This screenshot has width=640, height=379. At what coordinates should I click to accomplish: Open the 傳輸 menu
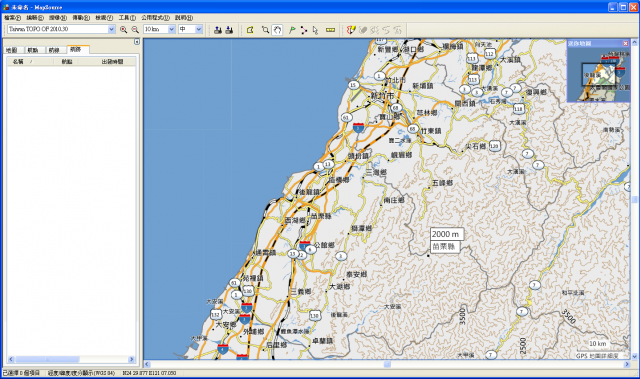coord(81,18)
